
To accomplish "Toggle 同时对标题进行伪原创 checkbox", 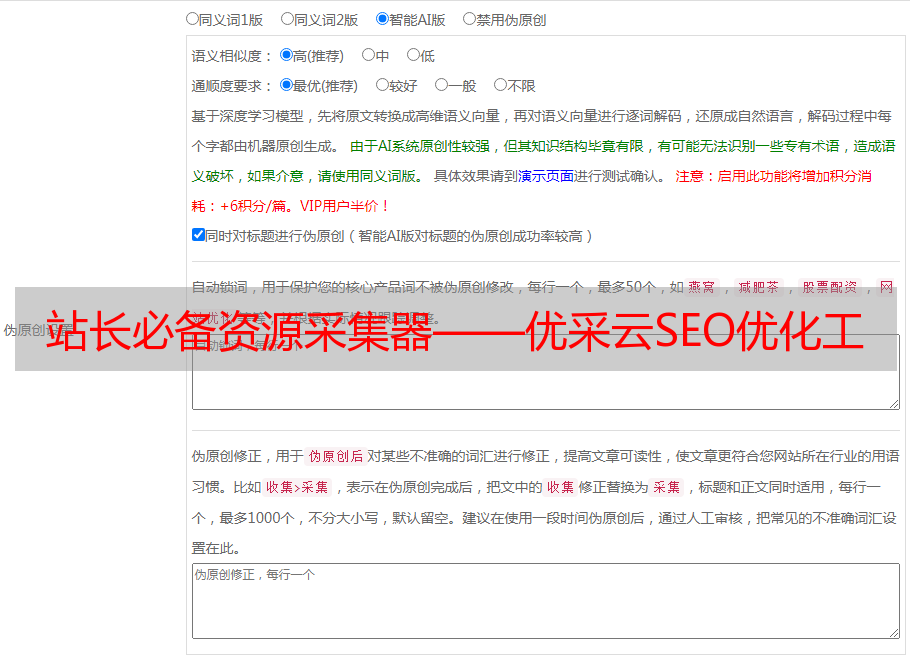I will 198,235.
